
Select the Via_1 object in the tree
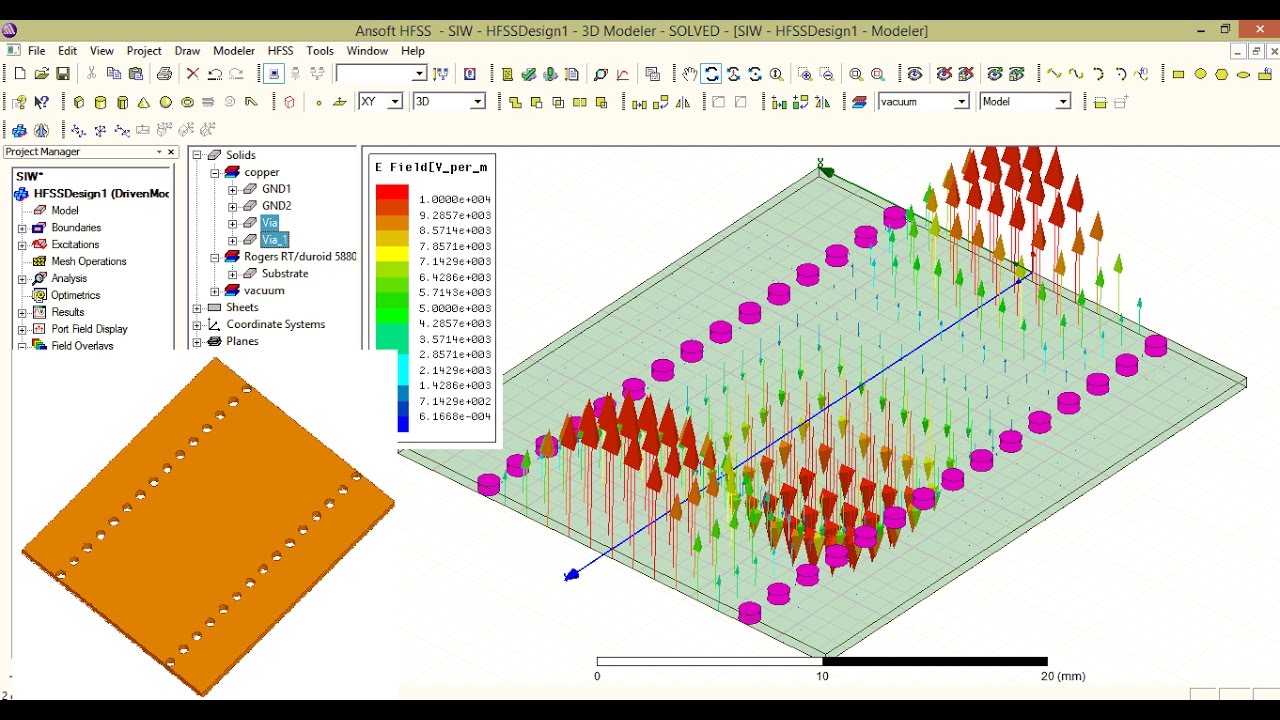[x=274, y=240]
